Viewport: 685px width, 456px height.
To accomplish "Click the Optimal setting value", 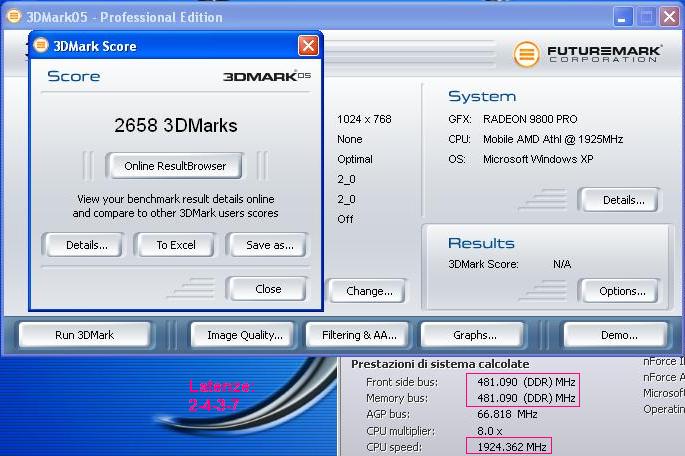I will 355,159.
